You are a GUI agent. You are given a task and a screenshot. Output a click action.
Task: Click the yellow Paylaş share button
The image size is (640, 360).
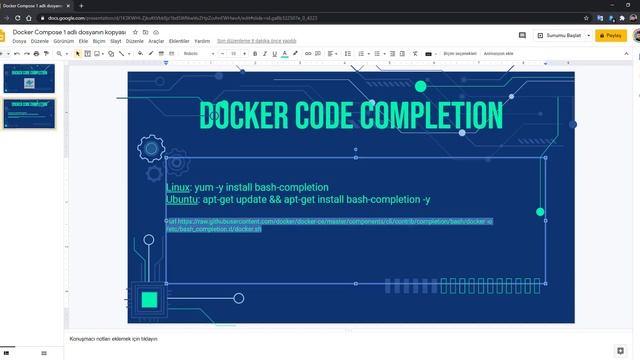(x=611, y=36)
